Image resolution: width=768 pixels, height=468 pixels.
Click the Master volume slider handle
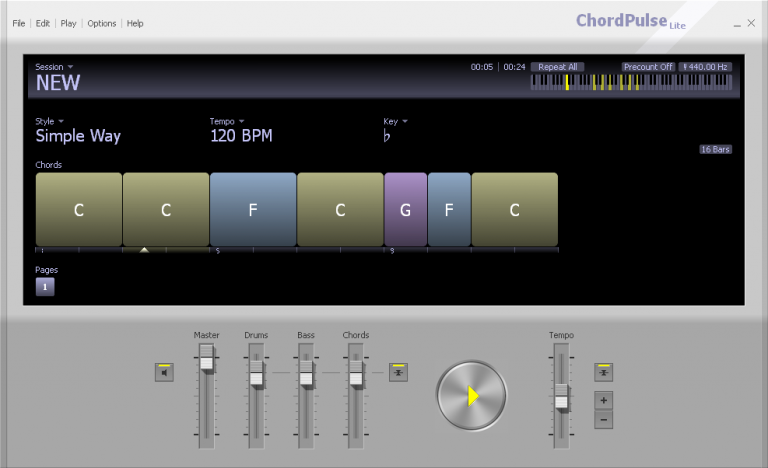point(206,360)
